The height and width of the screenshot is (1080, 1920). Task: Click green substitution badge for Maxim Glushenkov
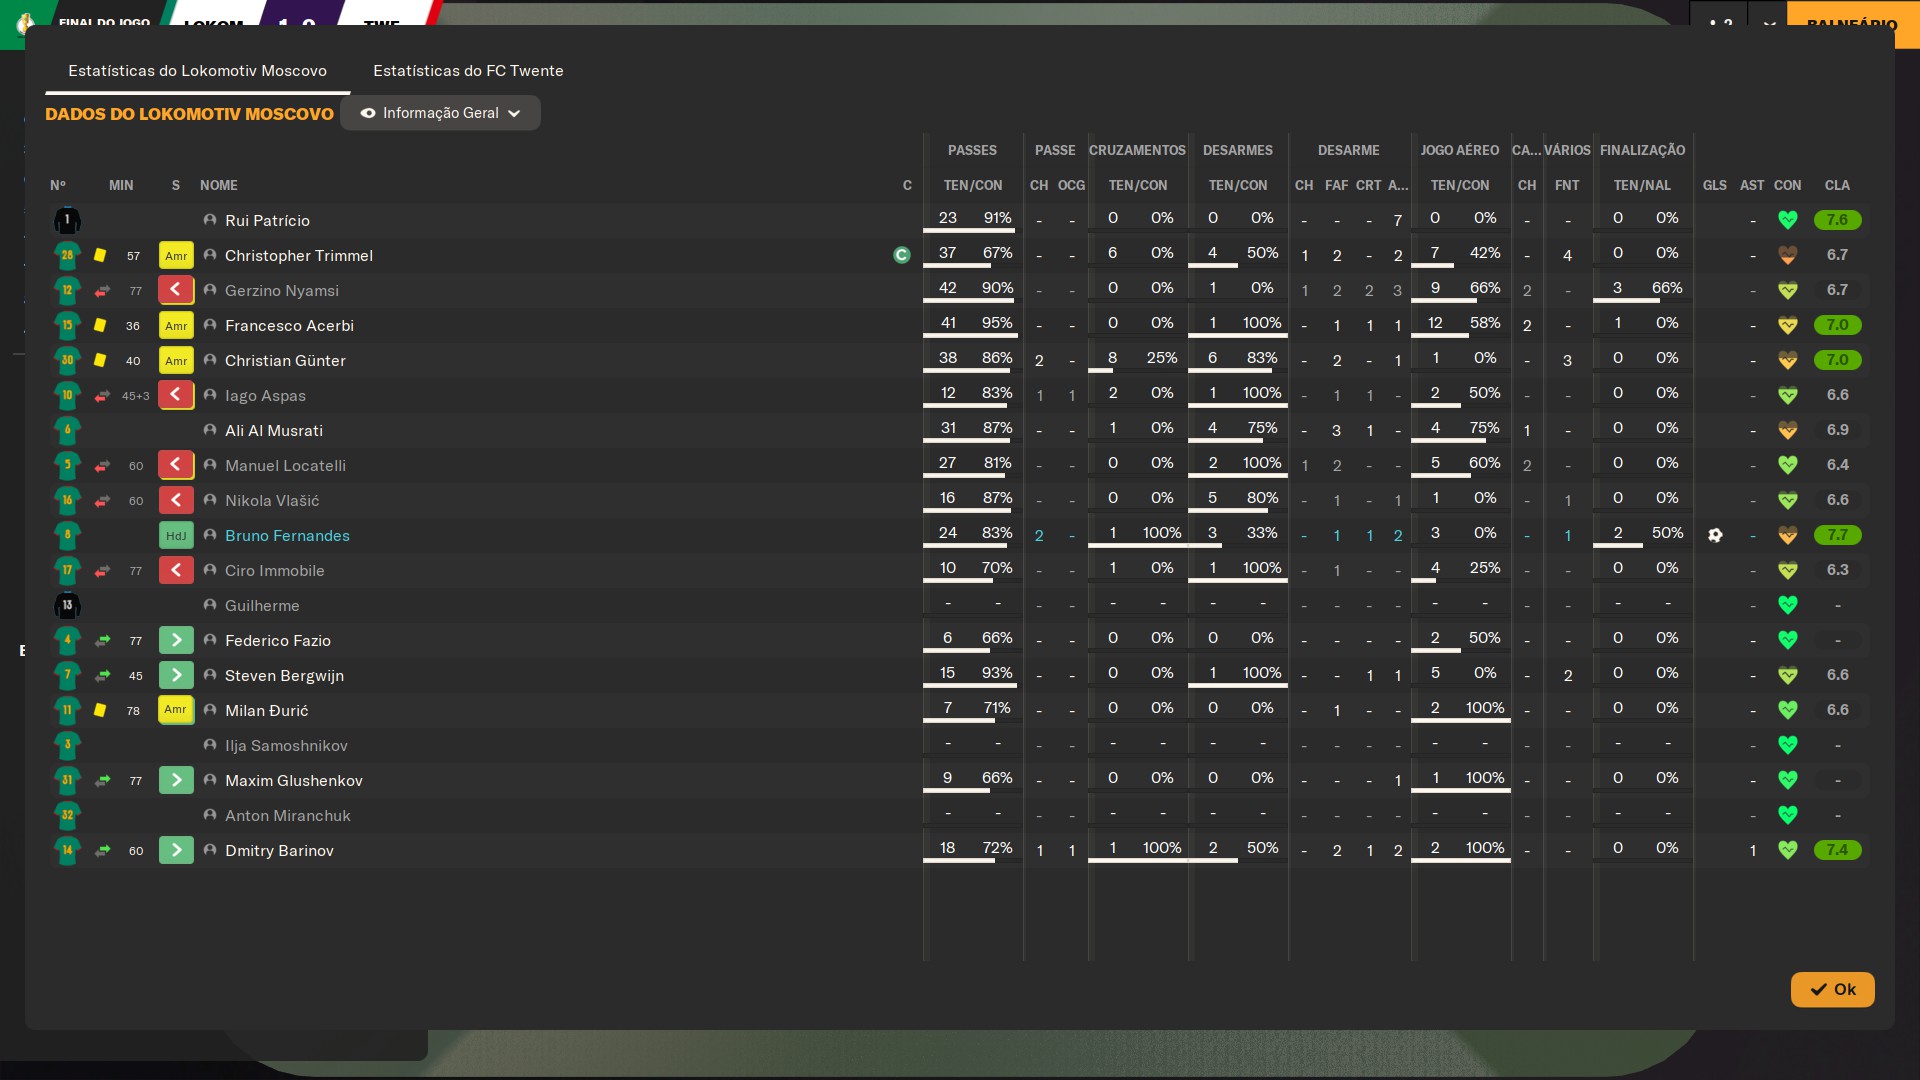pyautogui.click(x=176, y=780)
